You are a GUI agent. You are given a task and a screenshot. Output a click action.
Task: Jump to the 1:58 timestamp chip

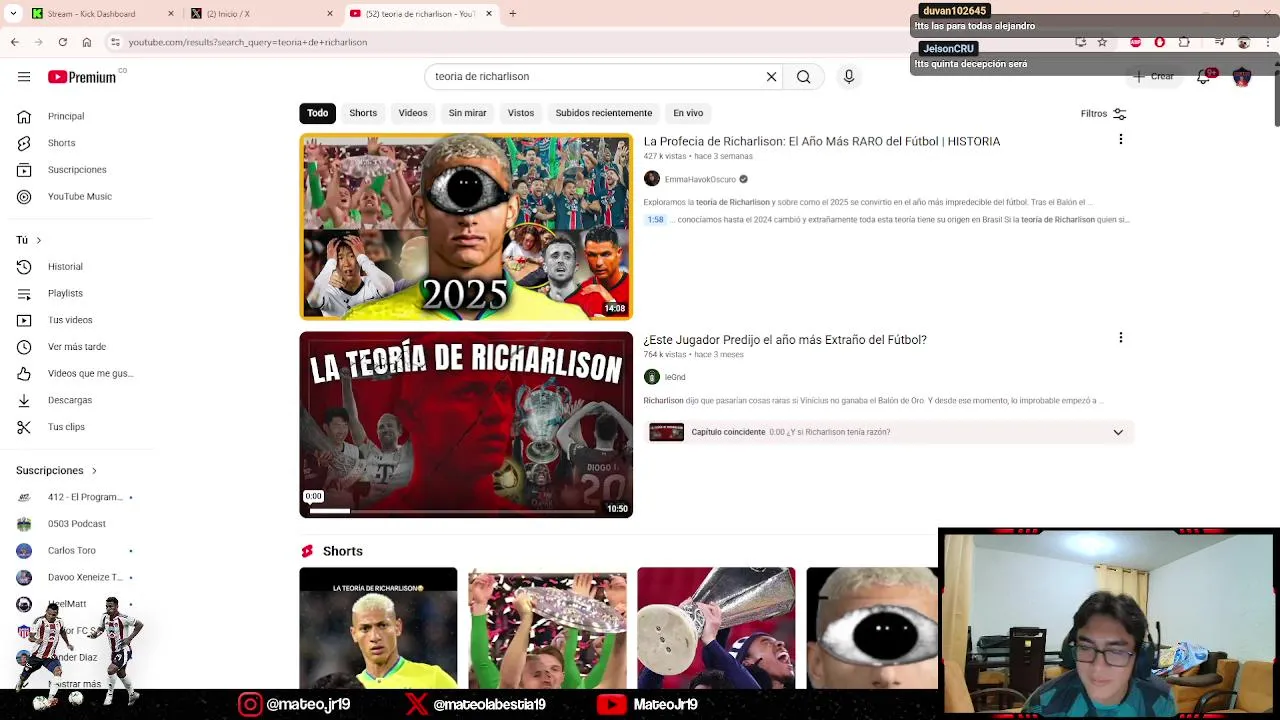pyautogui.click(x=655, y=220)
